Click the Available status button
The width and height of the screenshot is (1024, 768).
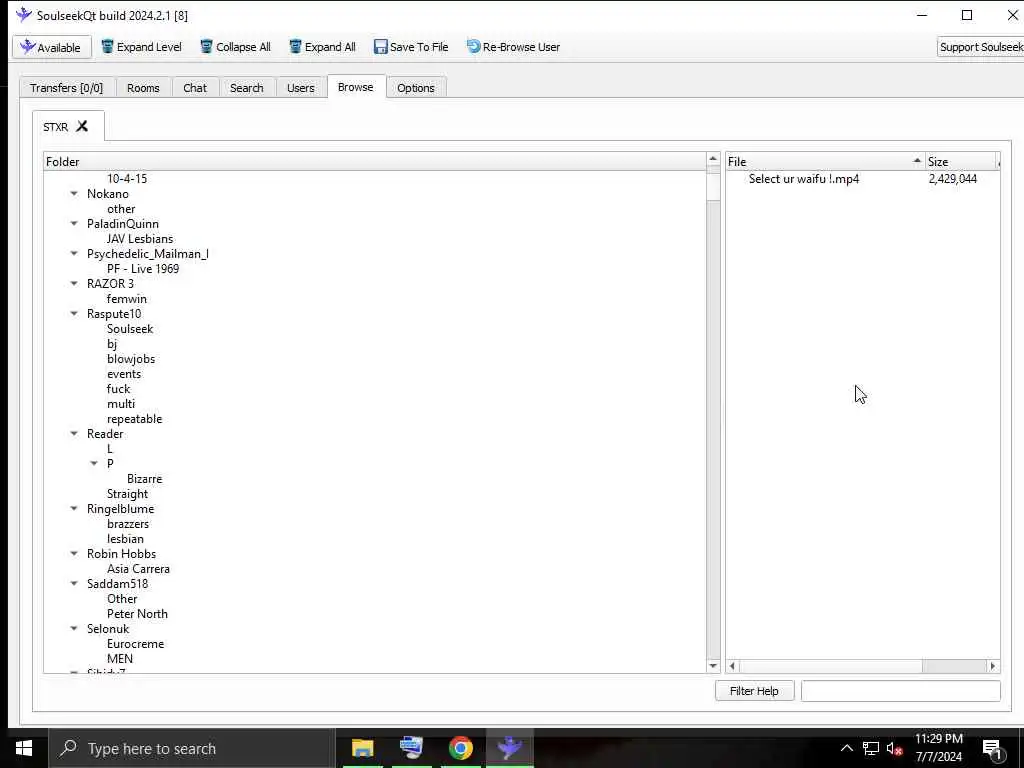click(x=52, y=47)
